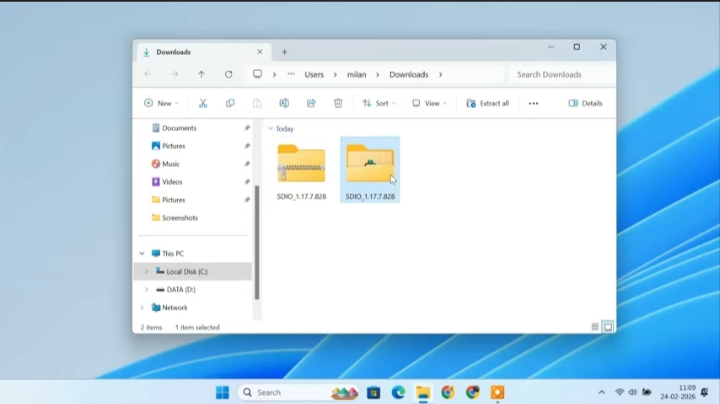Toggle the Details pane button
Image resolution: width=720 pixels, height=404 pixels.
click(x=585, y=103)
